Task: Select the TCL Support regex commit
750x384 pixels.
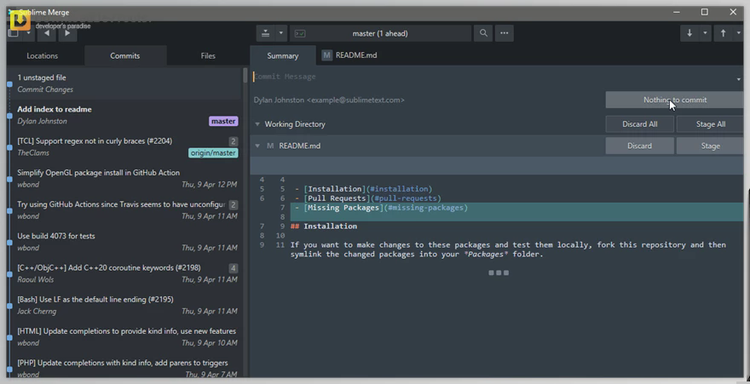Action: click(124, 147)
